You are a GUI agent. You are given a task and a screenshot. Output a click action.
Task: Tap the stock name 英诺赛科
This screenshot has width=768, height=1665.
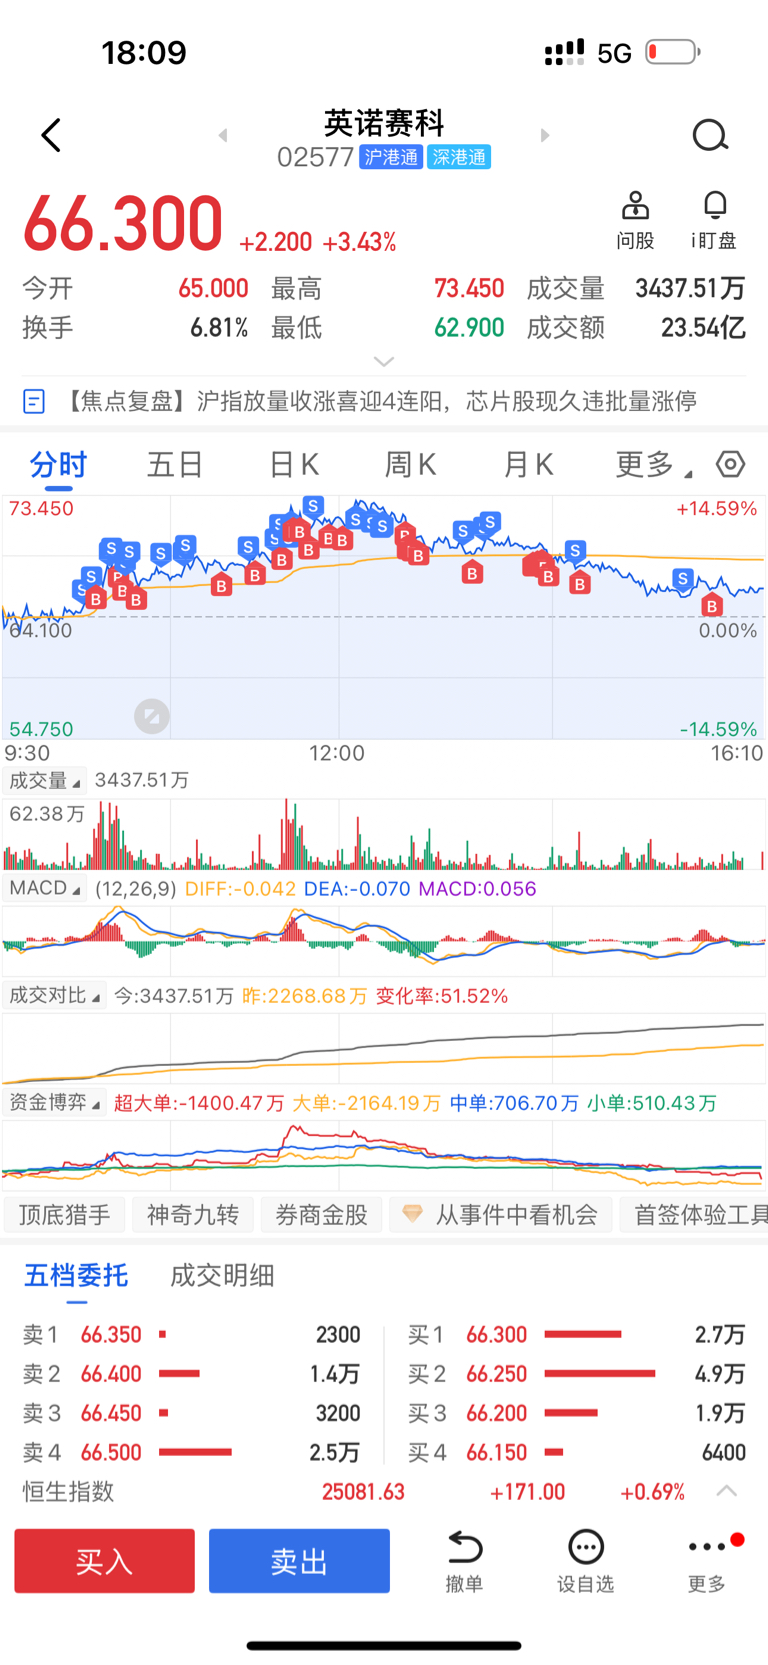pyautogui.click(x=384, y=123)
